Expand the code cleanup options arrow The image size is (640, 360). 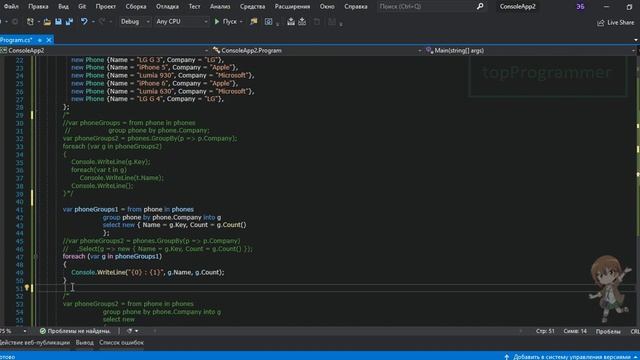click(x=136, y=331)
